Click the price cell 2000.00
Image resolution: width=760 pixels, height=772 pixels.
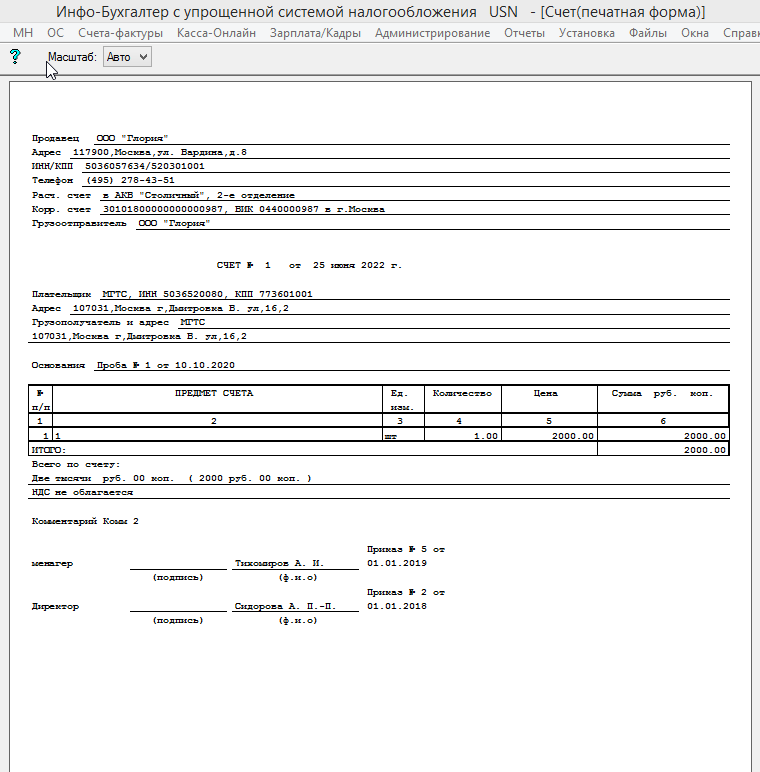tap(549, 436)
